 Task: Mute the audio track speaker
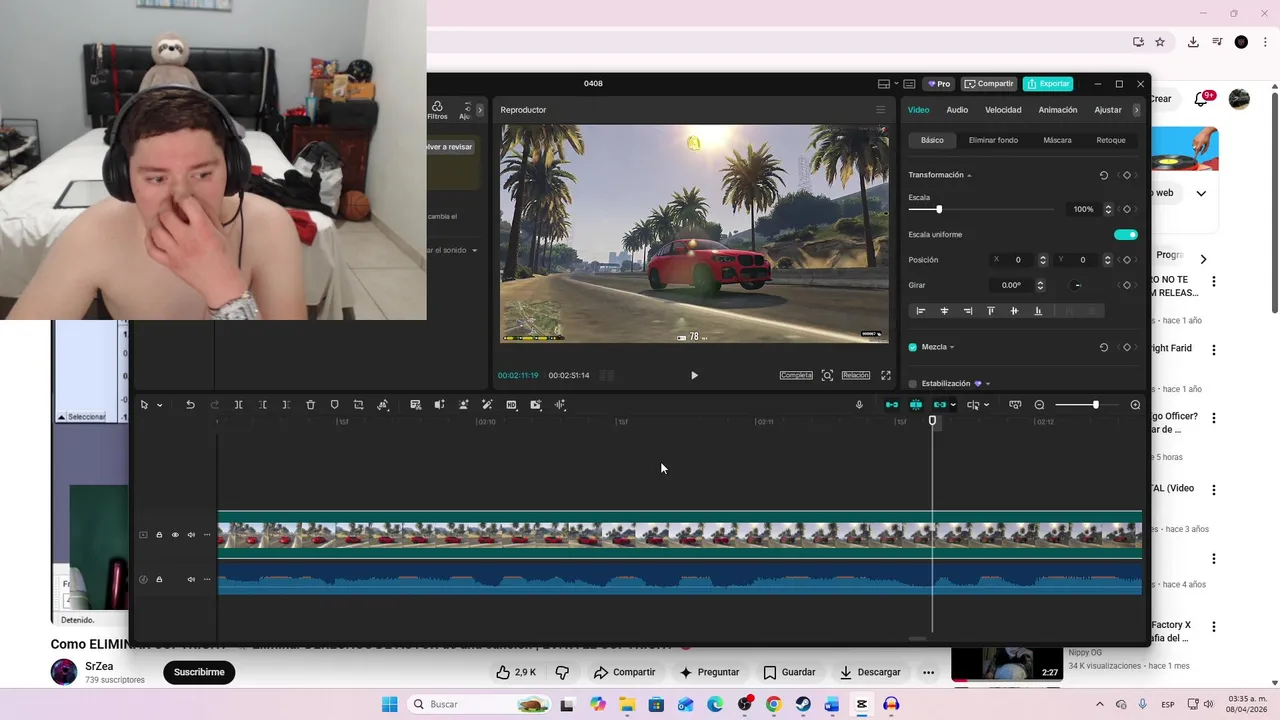click(191, 579)
